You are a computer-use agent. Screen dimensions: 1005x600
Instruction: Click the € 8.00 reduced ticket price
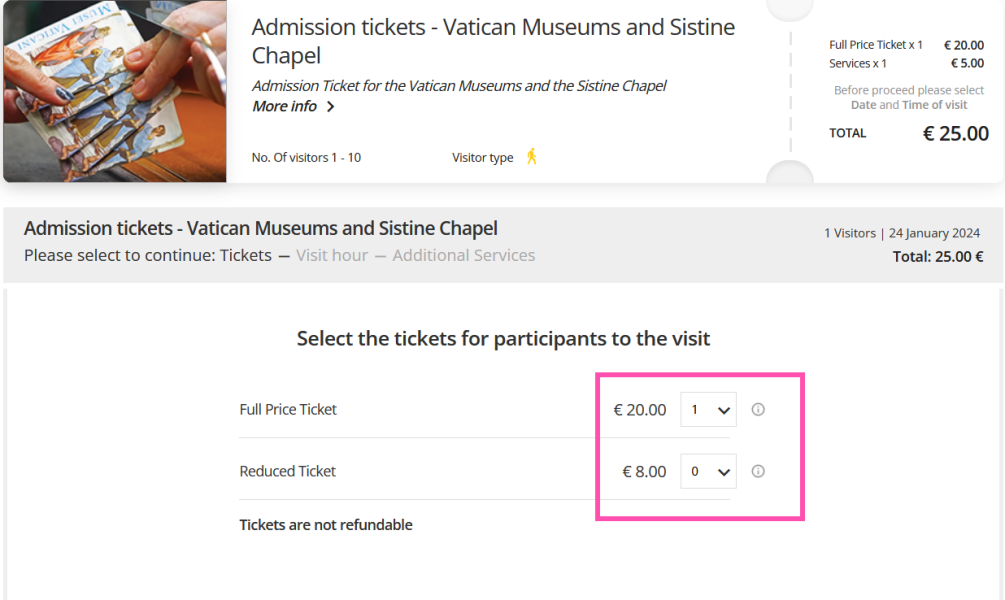point(644,471)
